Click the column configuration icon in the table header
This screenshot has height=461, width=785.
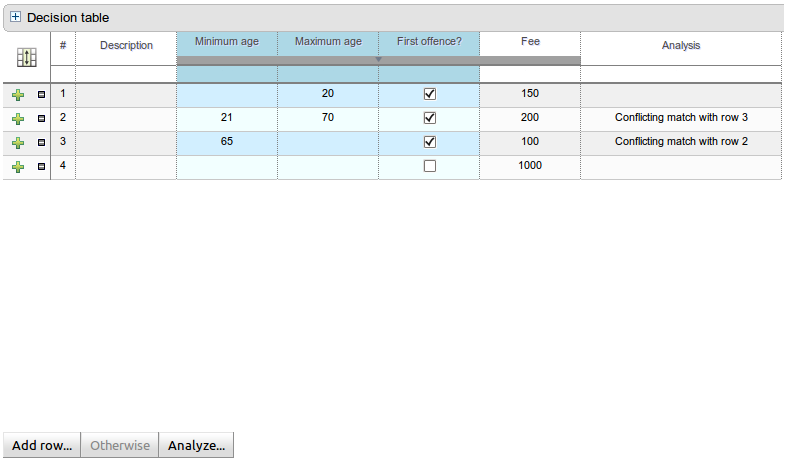26,58
